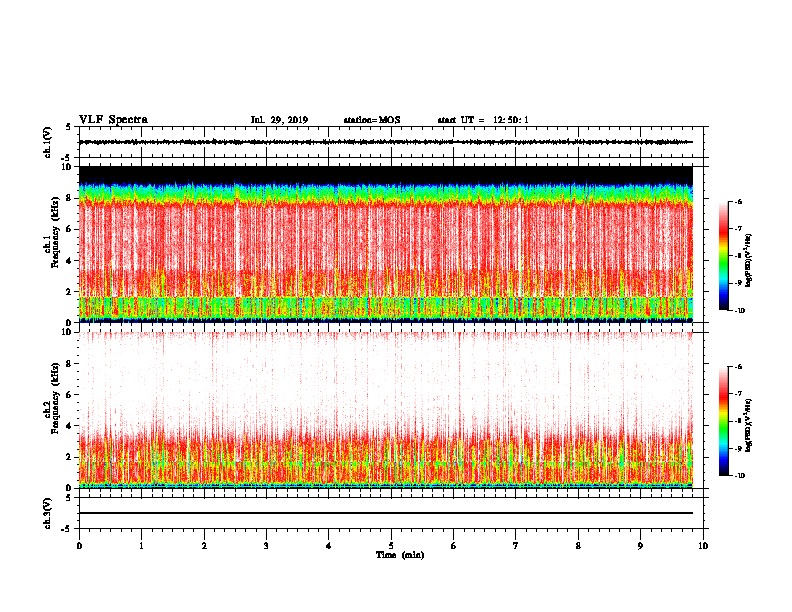Click the "Time (min)" x-axis label

click(400, 555)
